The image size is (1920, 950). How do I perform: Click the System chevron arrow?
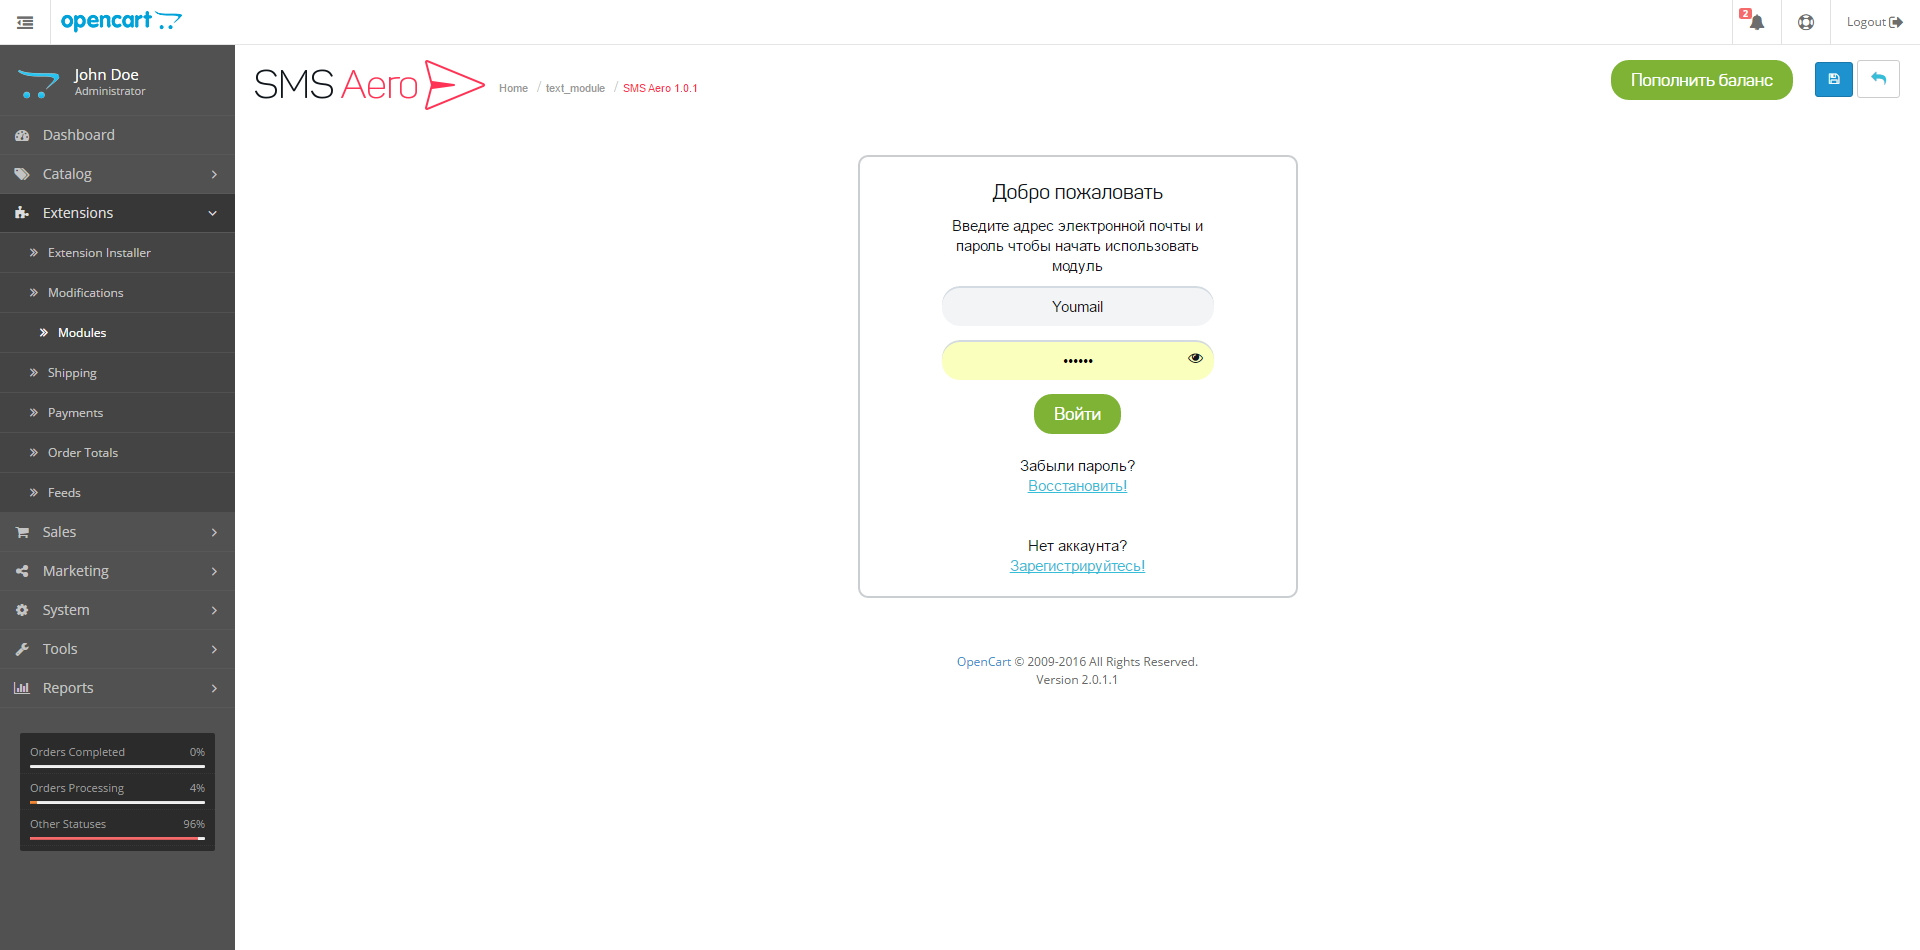tap(214, 610)
